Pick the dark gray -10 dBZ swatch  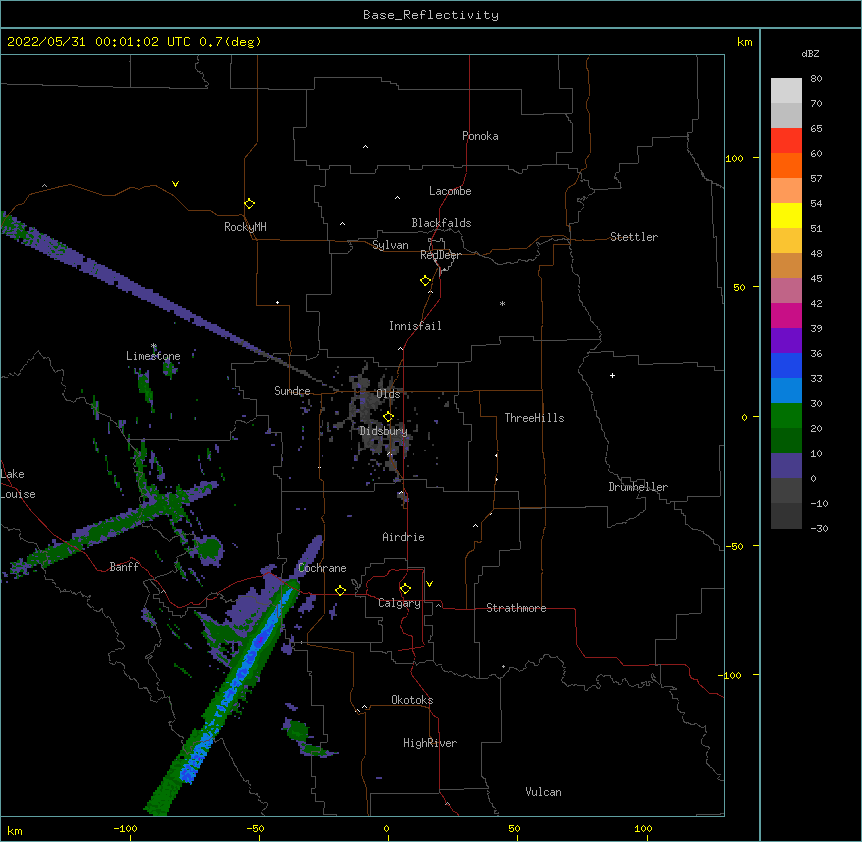pyautogui.click(x=786, y=516)
